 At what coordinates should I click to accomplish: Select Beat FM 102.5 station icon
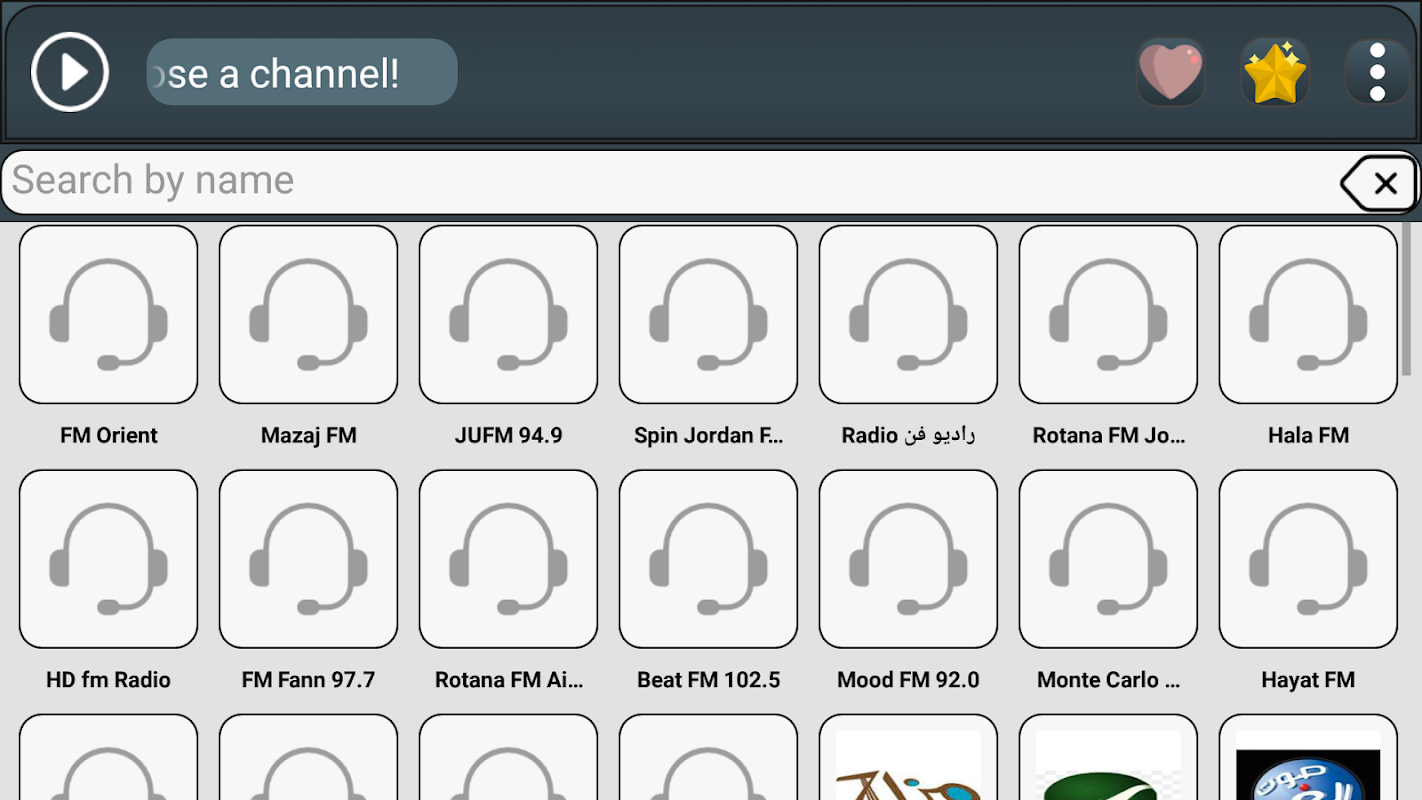pyautogui.click(x=708, y=559)
